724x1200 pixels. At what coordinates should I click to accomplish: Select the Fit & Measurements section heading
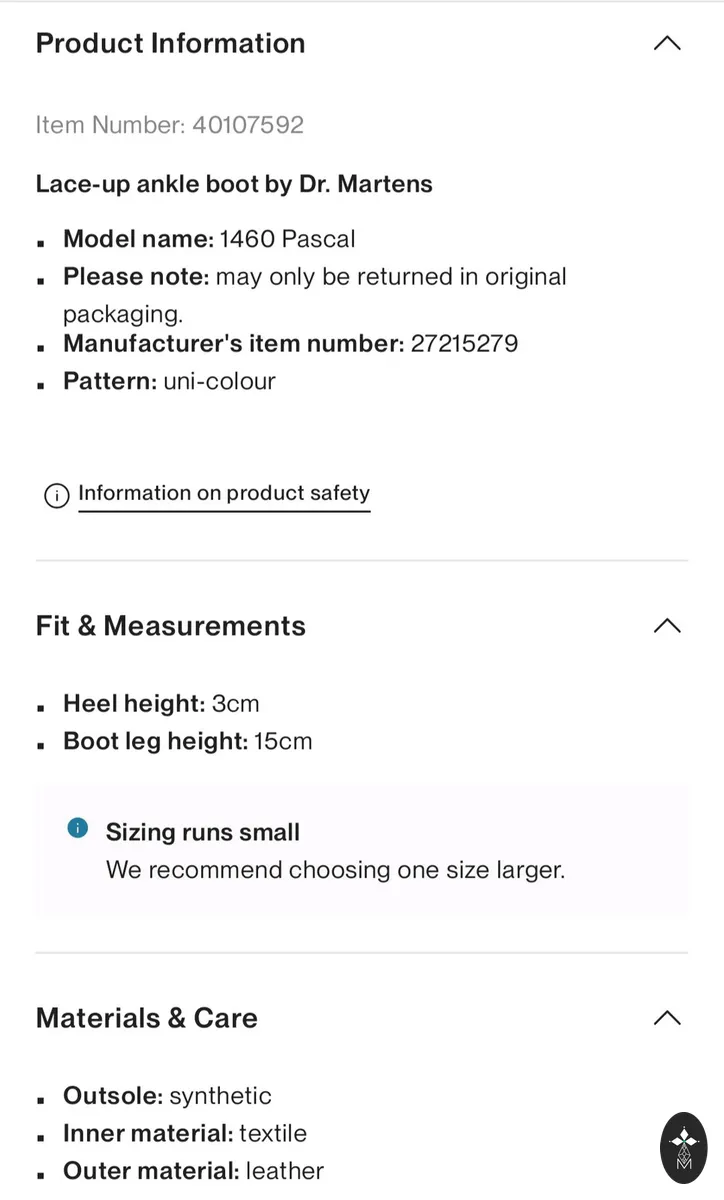[x=171, y=626]
